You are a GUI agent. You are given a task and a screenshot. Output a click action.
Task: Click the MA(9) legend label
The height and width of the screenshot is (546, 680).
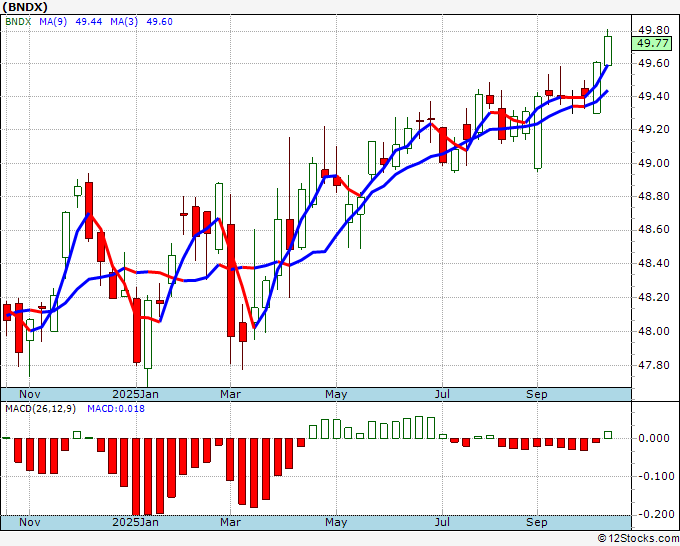pos(53,22)
